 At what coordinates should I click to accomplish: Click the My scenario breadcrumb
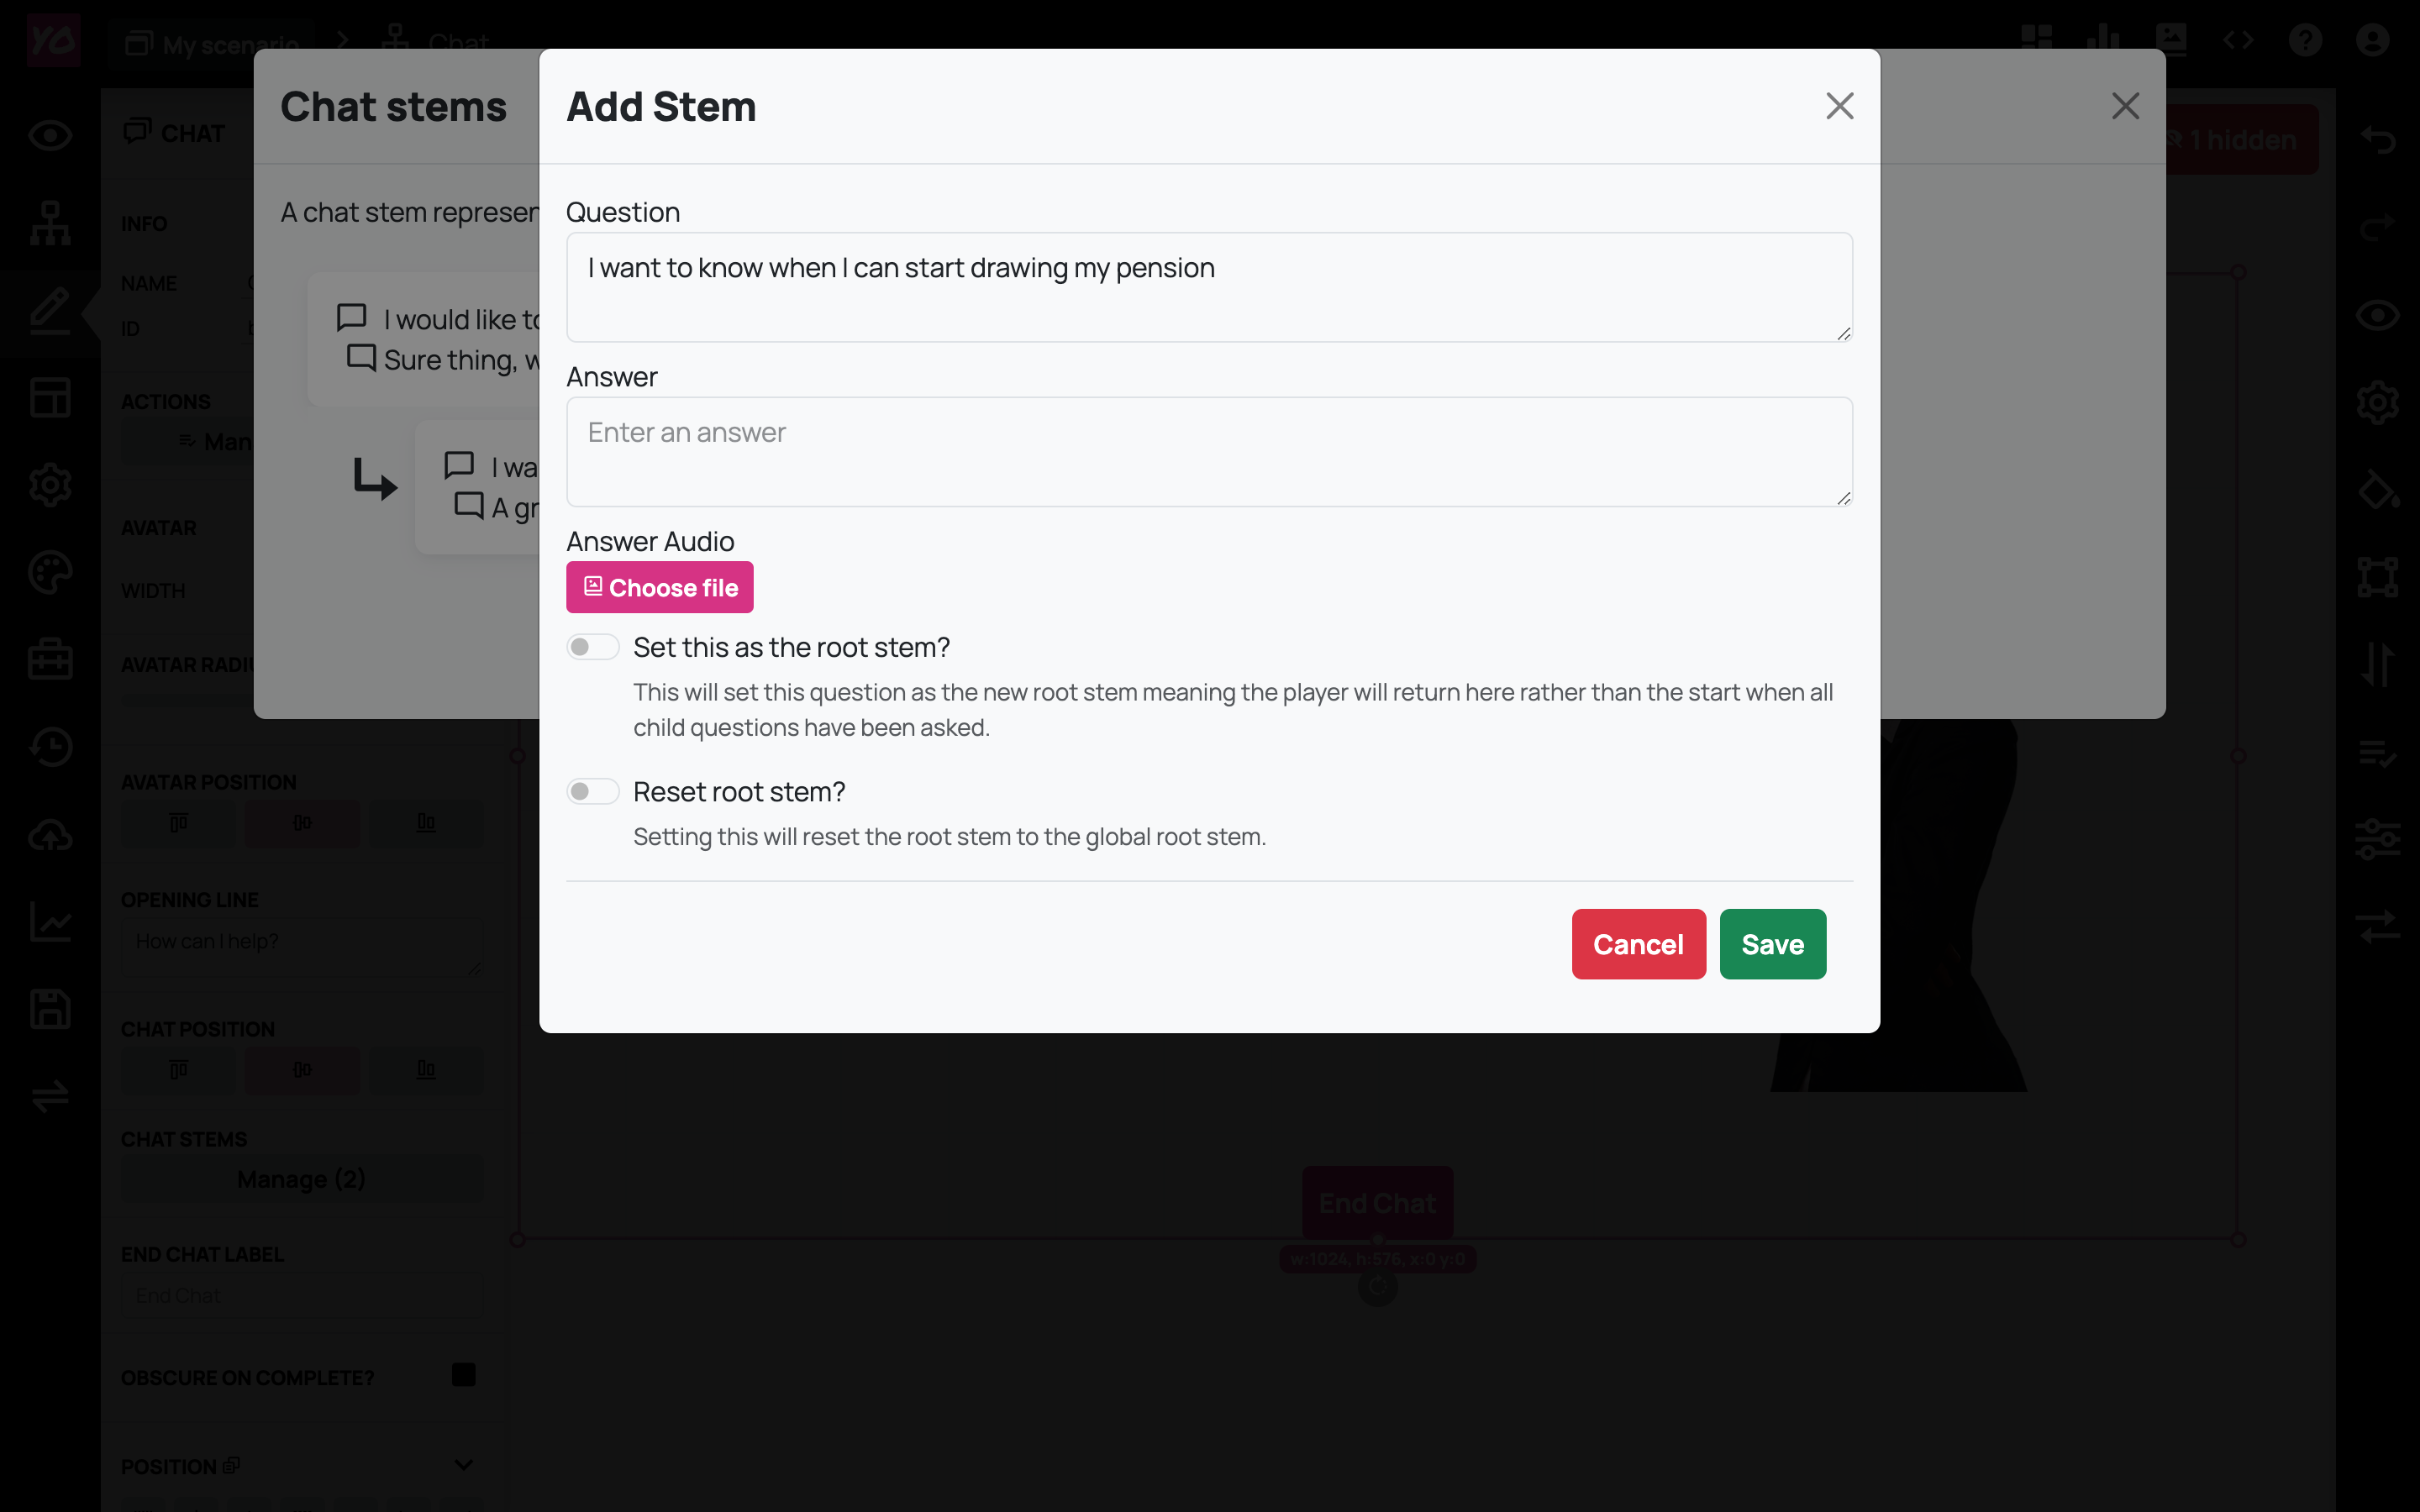tap(212, 44)
